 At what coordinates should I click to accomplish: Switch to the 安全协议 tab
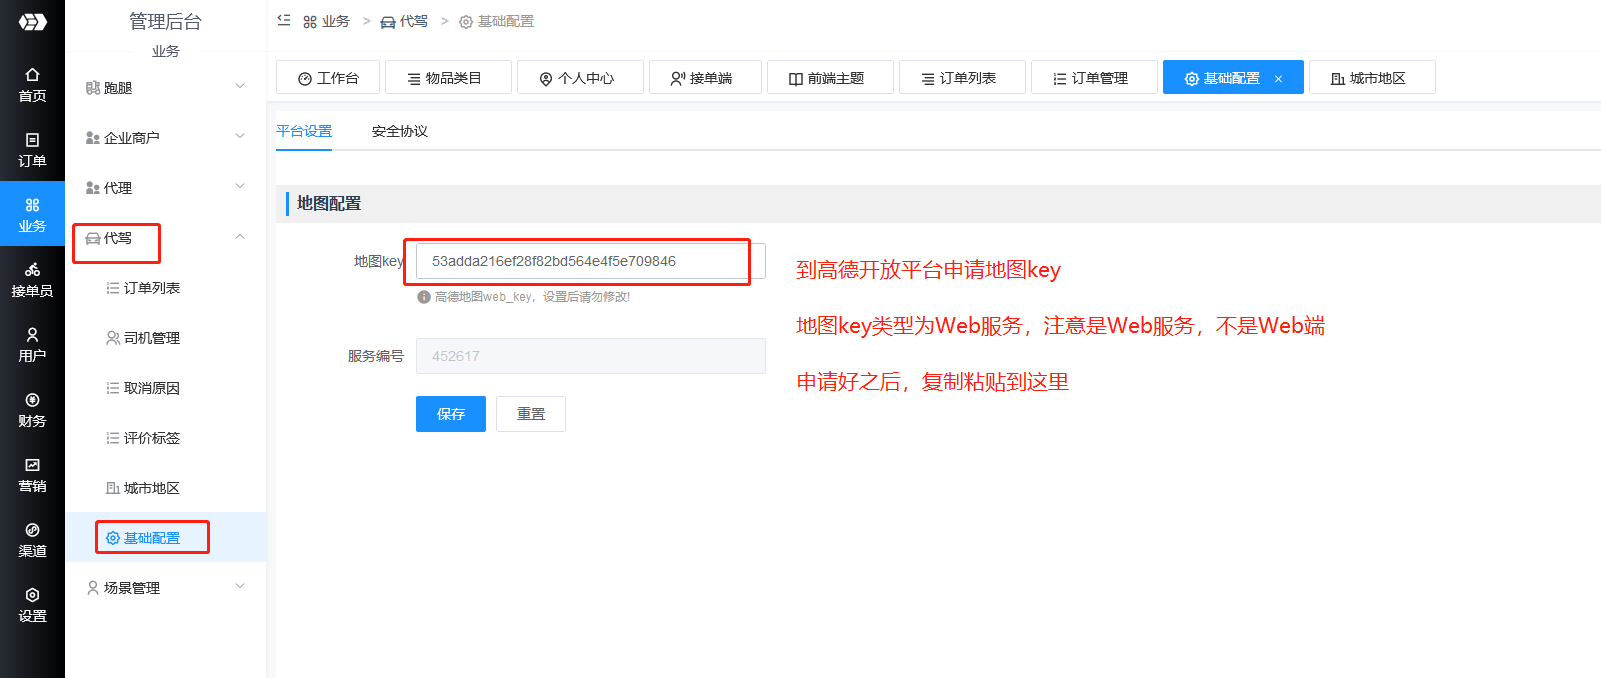click(x=399, y=131)
